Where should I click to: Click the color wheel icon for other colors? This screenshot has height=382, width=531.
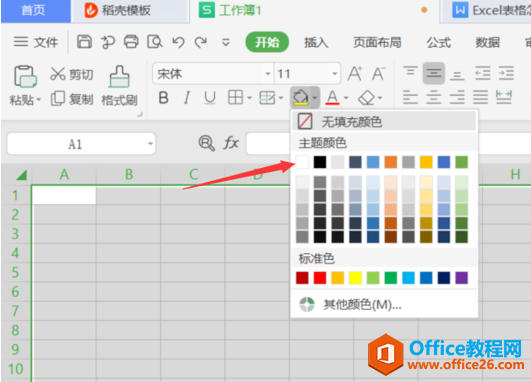[x=307, y=304]
